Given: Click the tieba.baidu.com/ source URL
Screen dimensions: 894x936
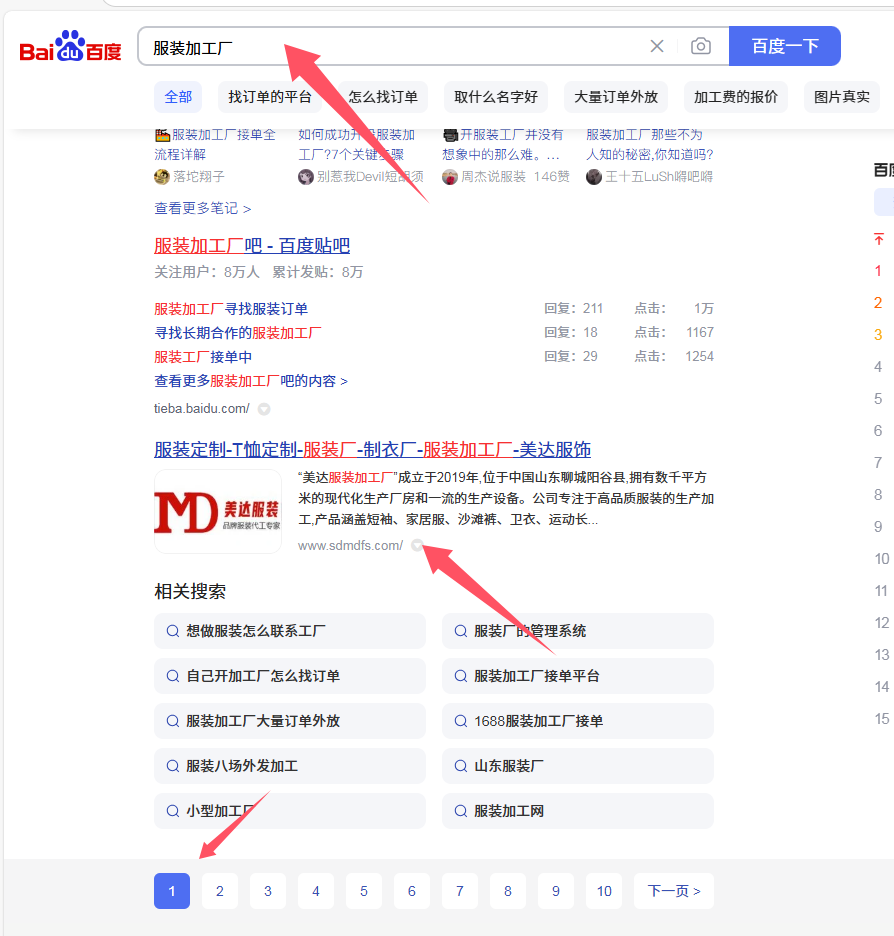Looking at the screenshot, I should pos(202,409).
